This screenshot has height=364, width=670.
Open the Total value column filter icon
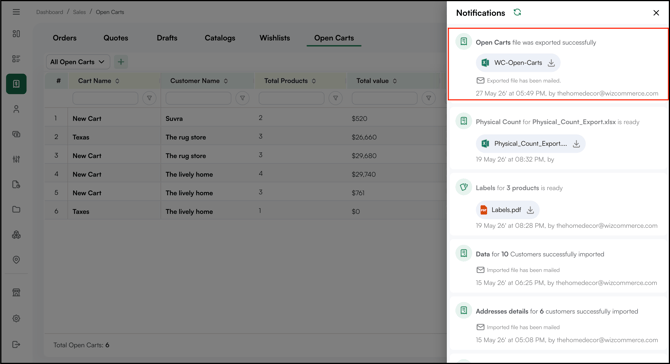pos(429,98)
